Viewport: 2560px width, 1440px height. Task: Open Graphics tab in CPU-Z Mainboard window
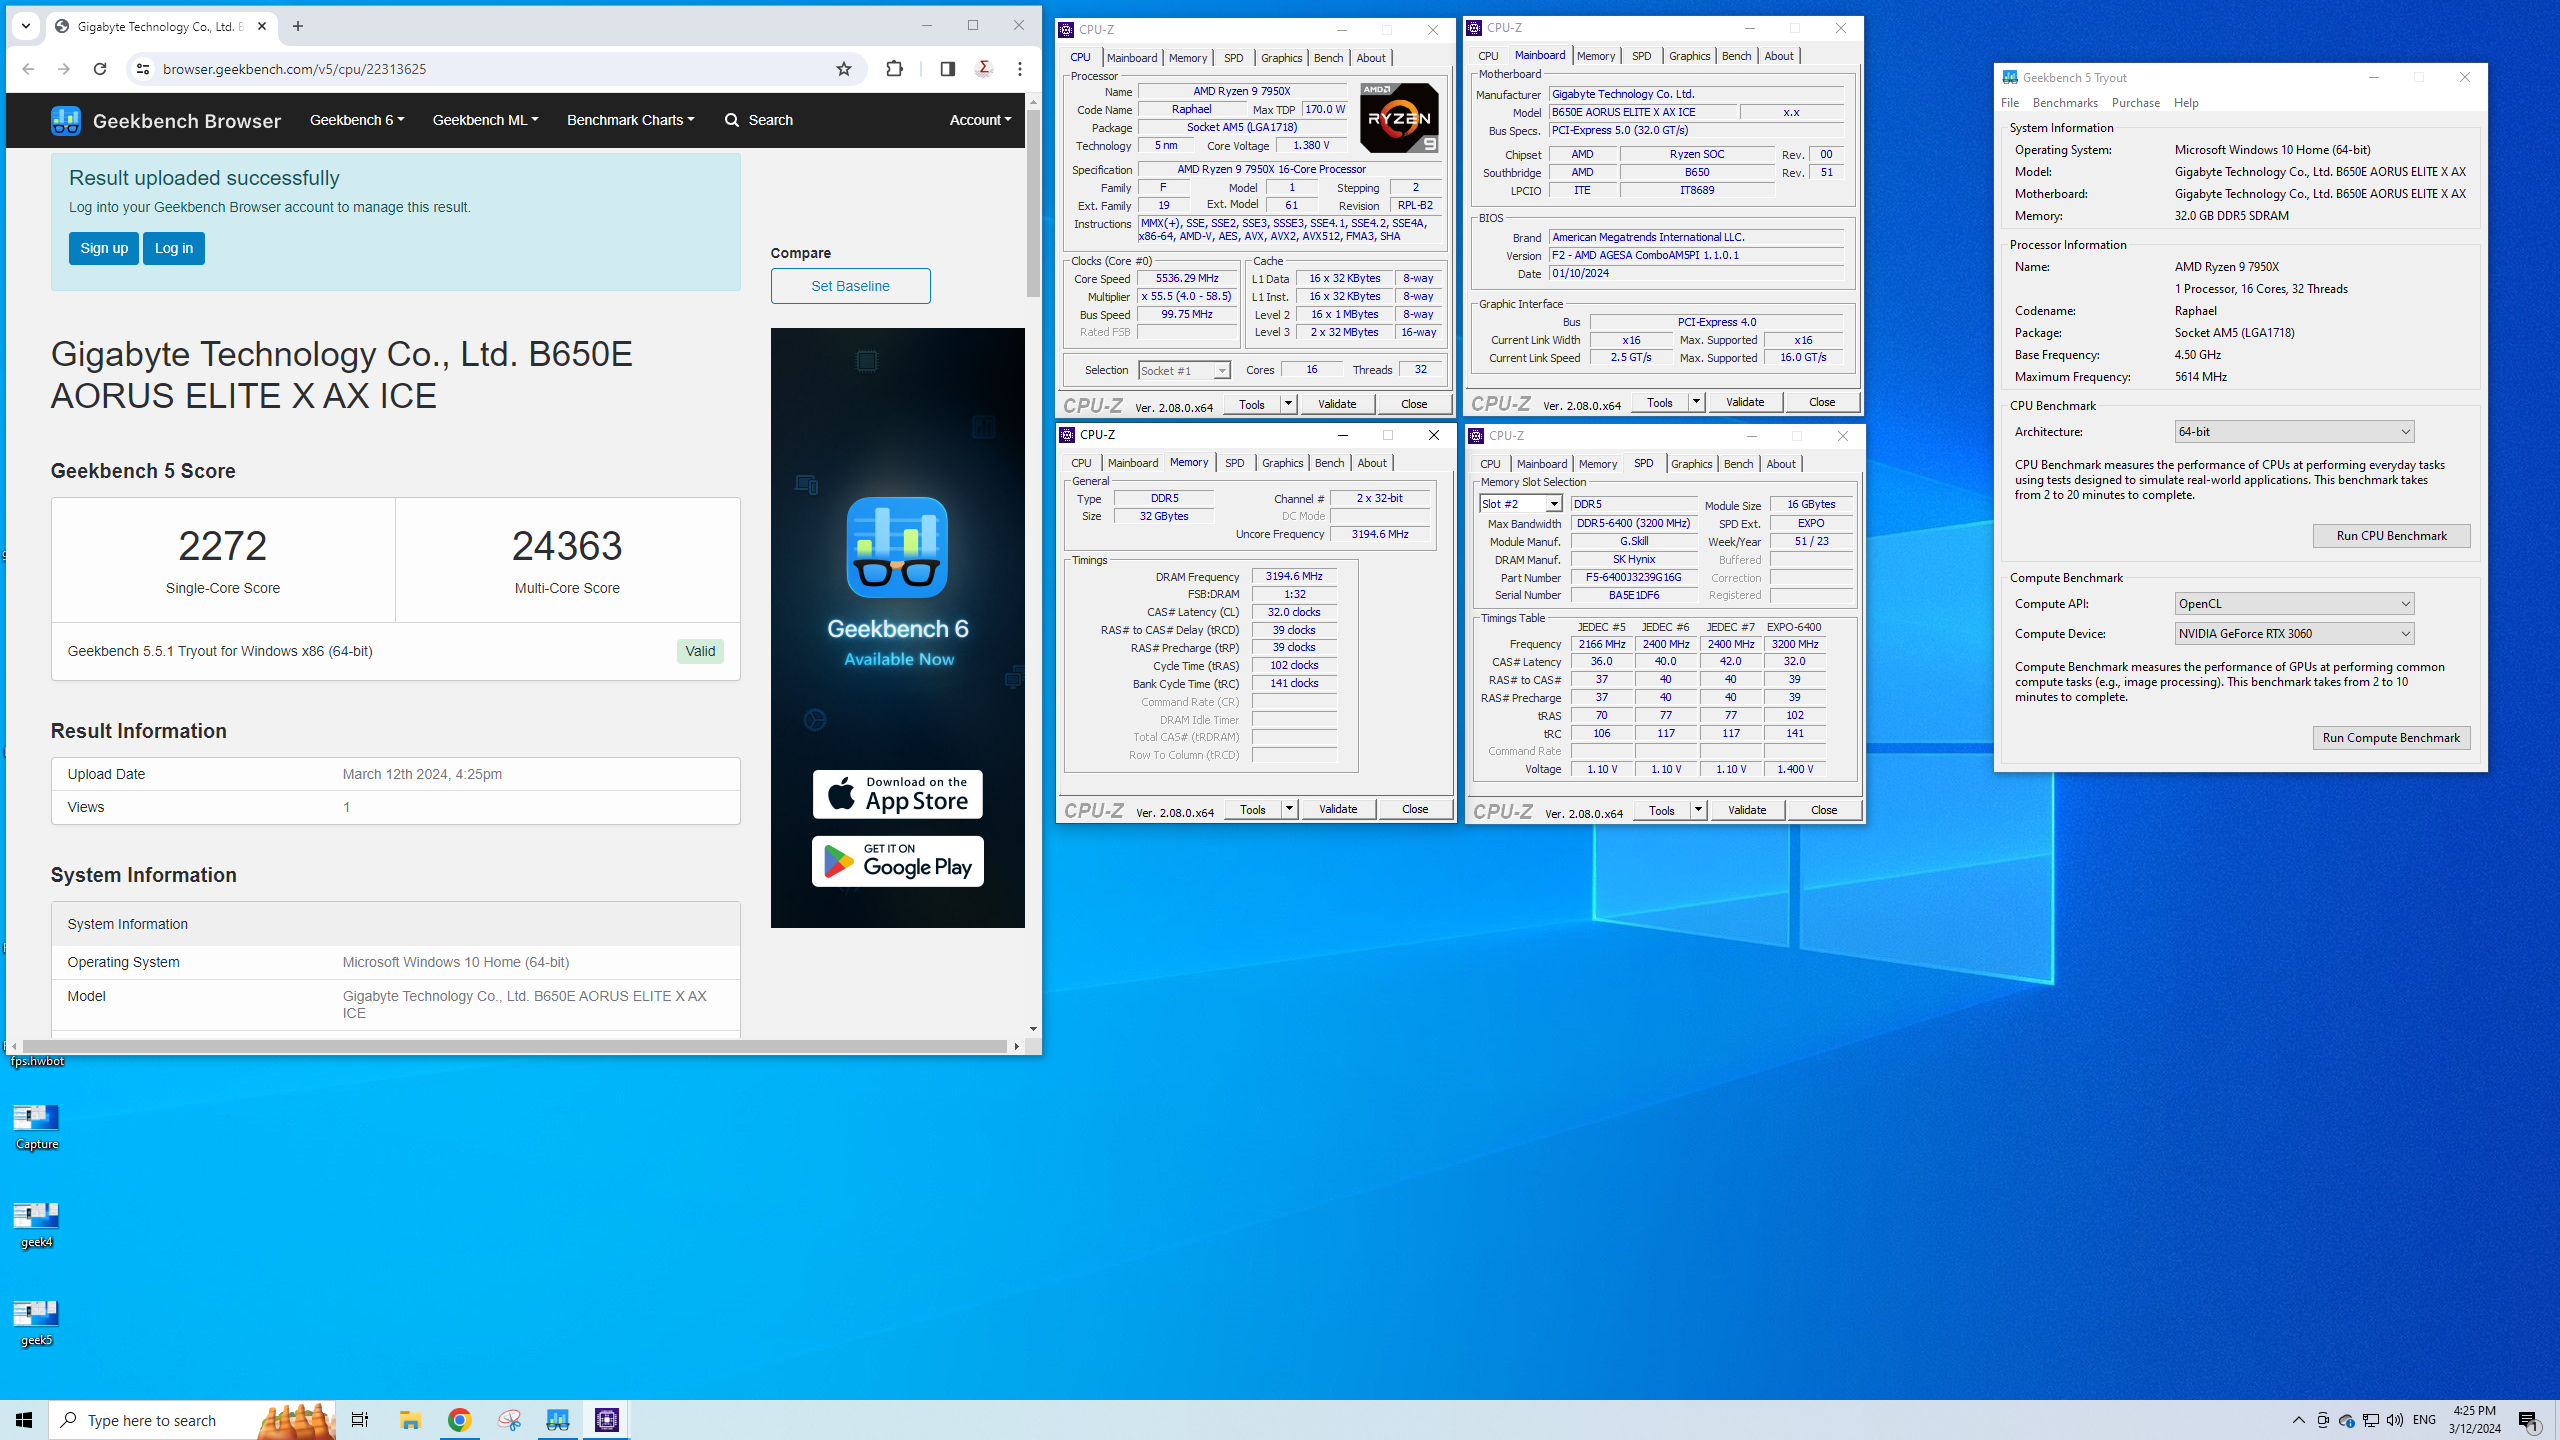1689,56
